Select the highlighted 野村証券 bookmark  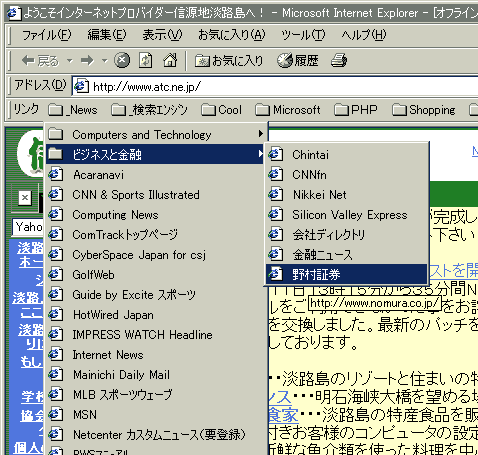(x=347, y=275)
